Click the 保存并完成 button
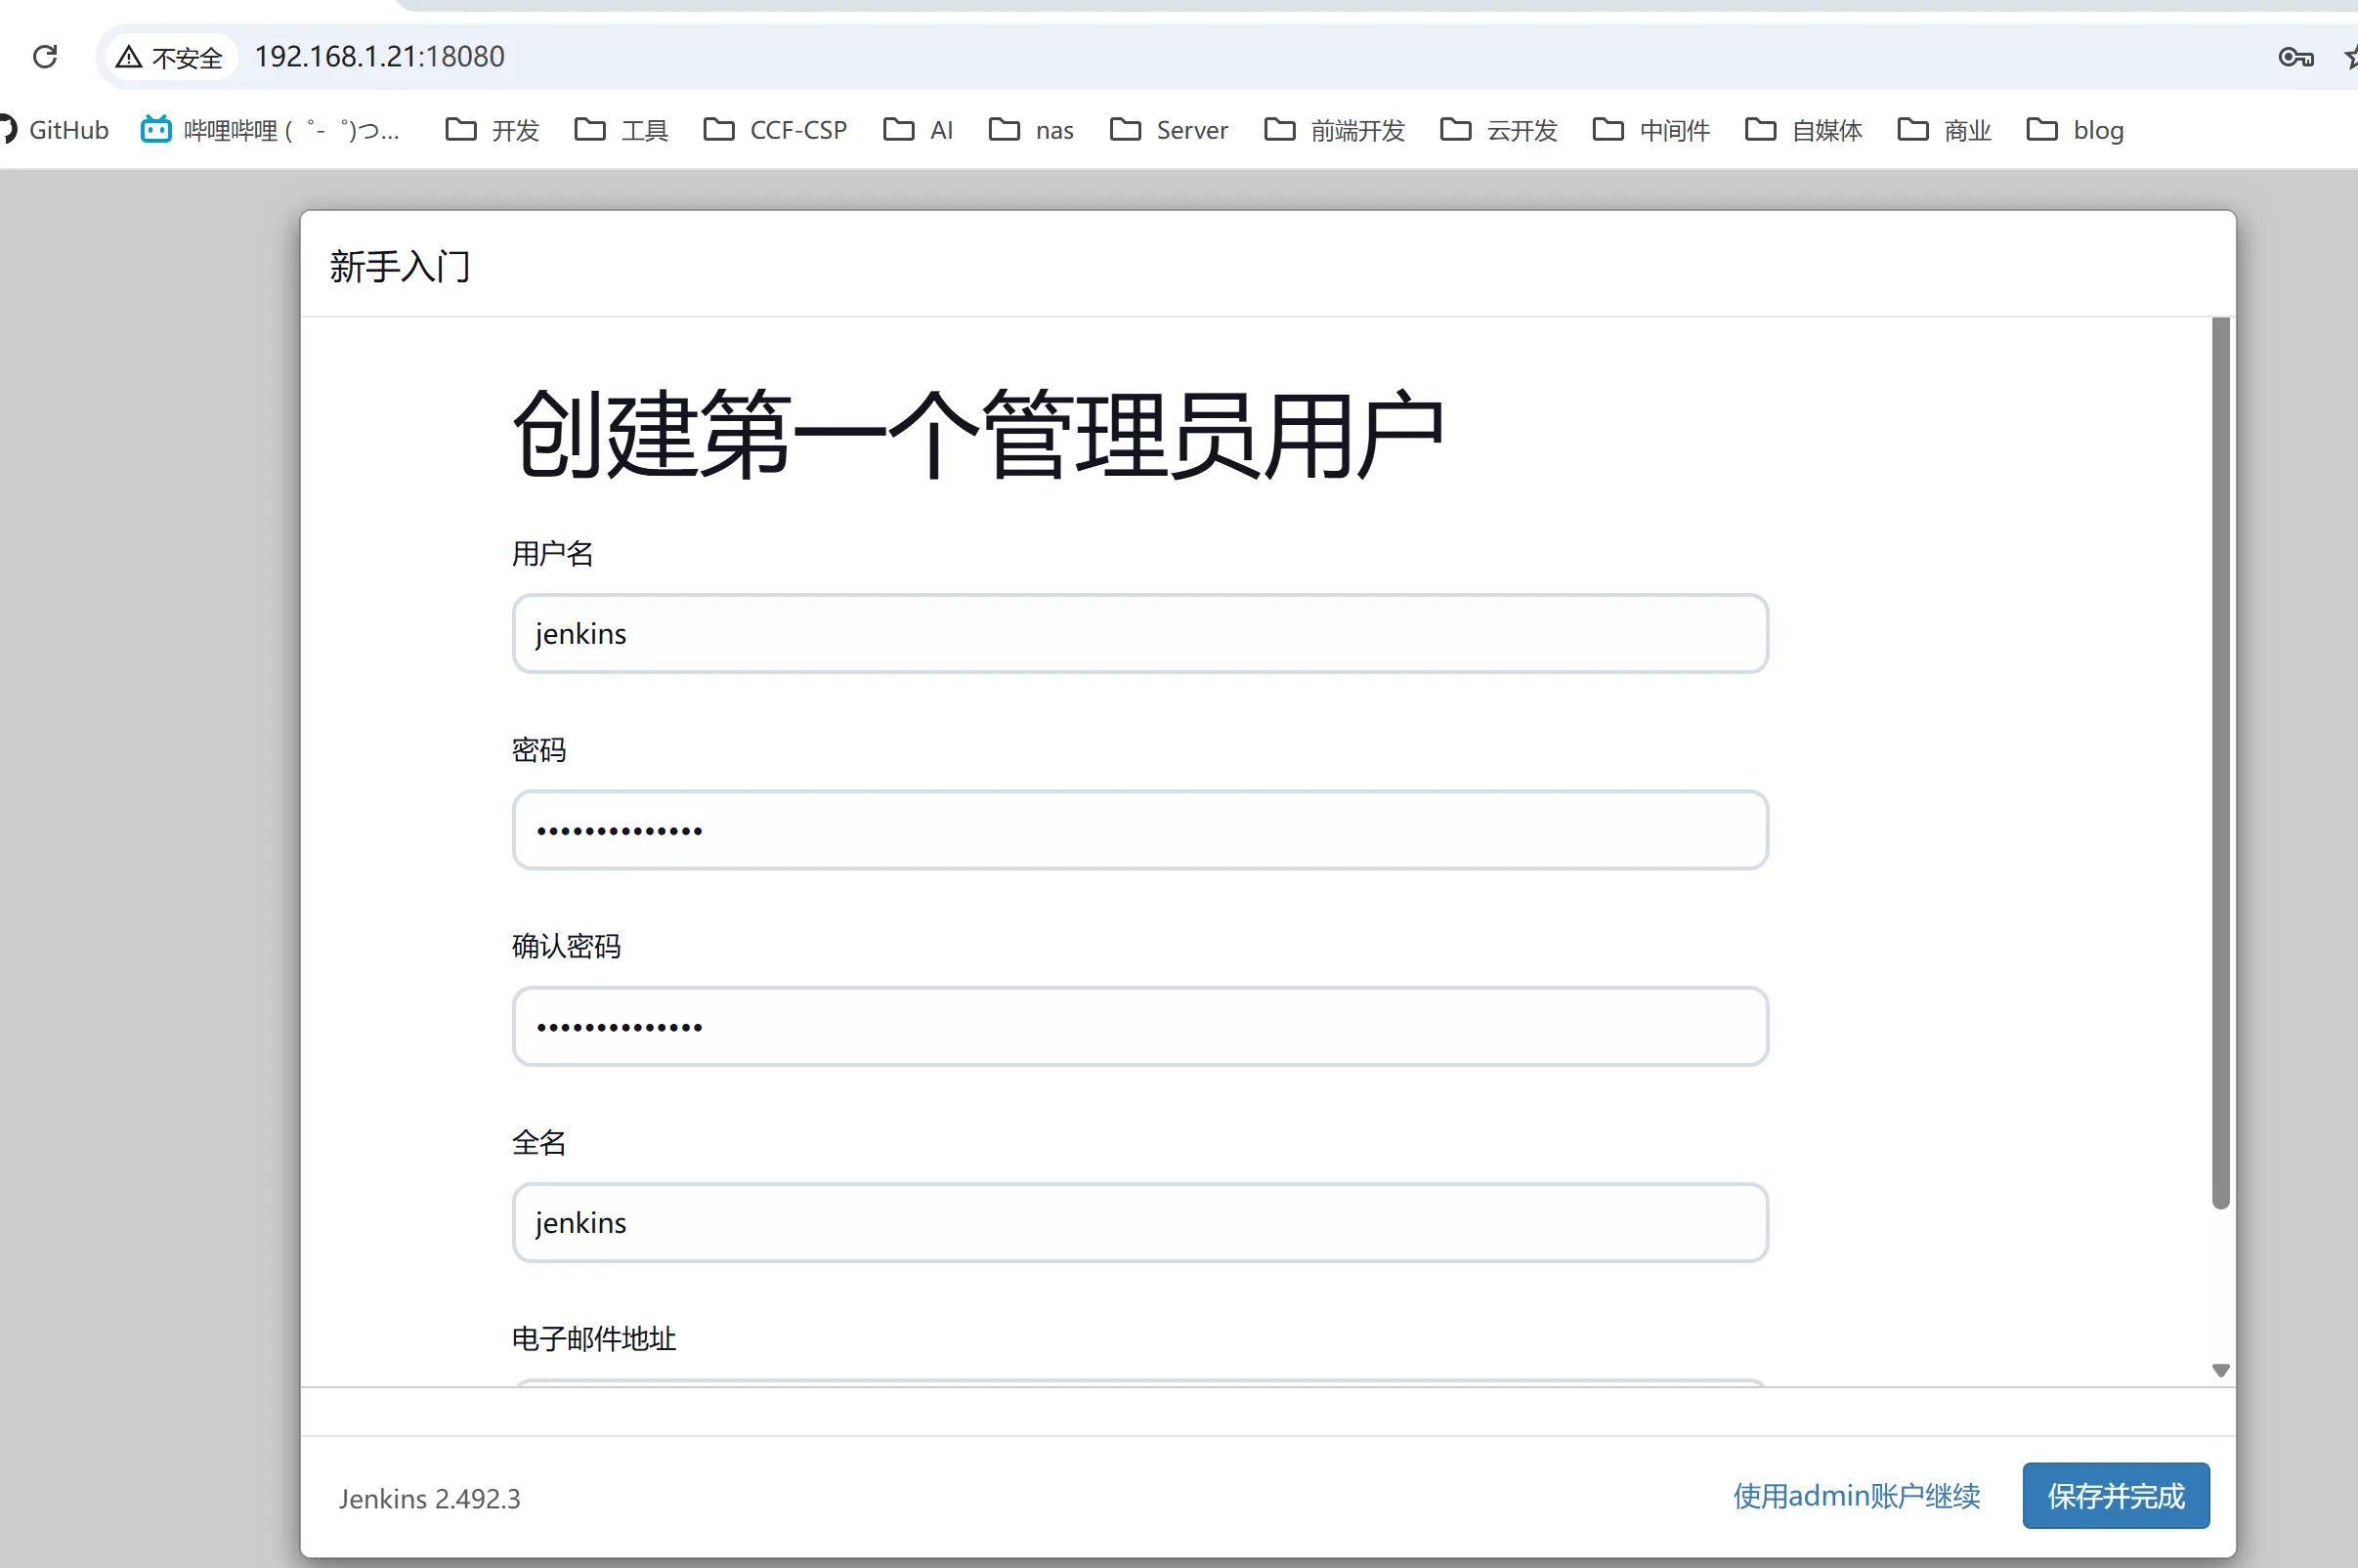Image resolution: width=2358 pixels, height=1568 pixels. [2115, 1495]
